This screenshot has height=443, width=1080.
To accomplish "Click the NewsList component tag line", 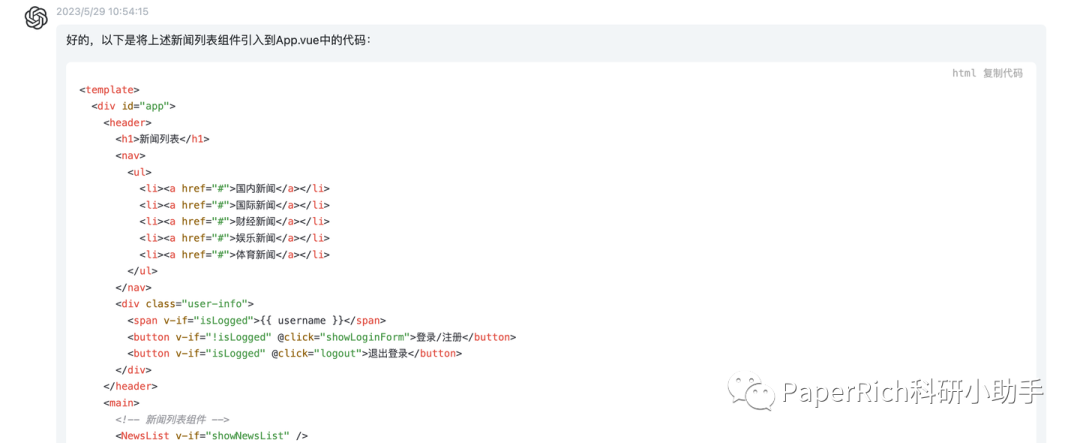I will (212, 435).
